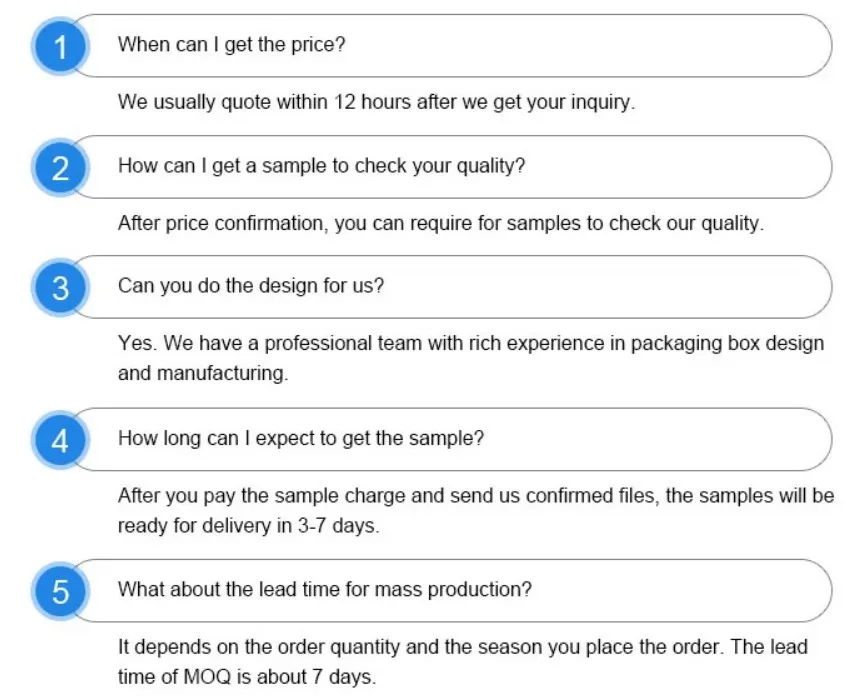Click "After you pay the sample charge" line

point(475,496)
